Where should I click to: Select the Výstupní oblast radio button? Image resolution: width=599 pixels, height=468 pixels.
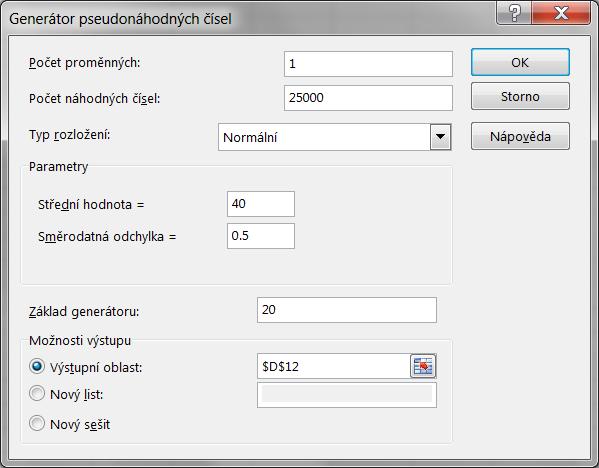click(37, 366)
